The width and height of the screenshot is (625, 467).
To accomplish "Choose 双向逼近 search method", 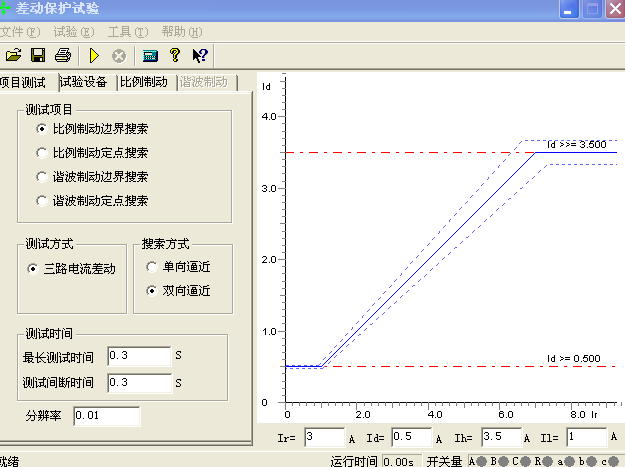I will [151, 290].
